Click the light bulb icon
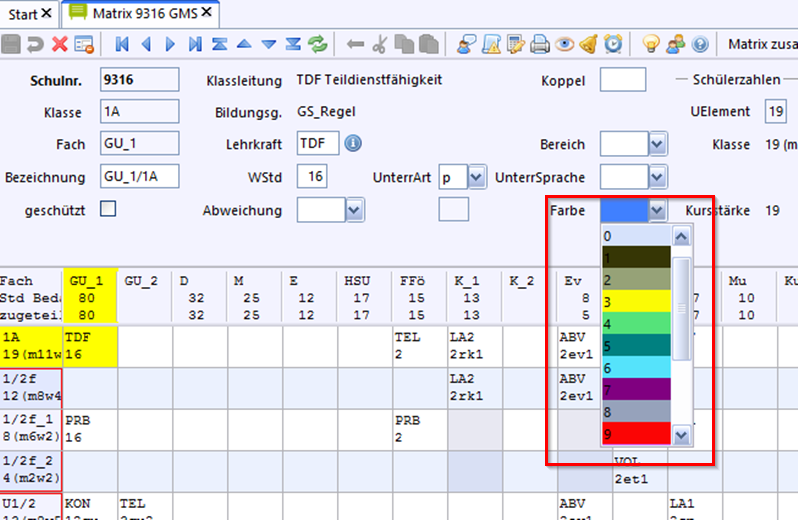 point(651,44)
